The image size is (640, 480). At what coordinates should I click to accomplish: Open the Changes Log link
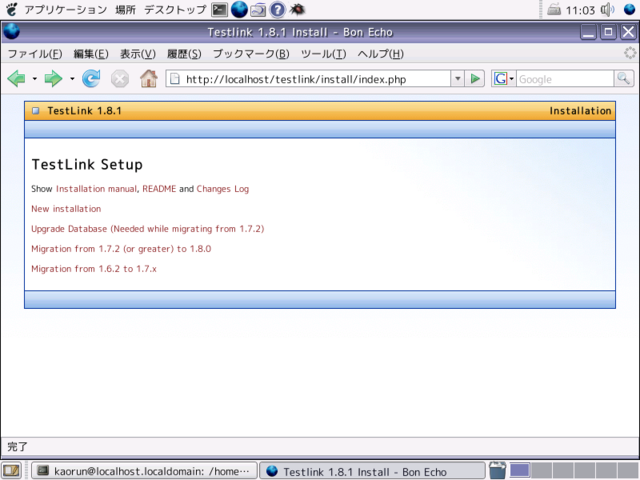click(x=223, y=189)
